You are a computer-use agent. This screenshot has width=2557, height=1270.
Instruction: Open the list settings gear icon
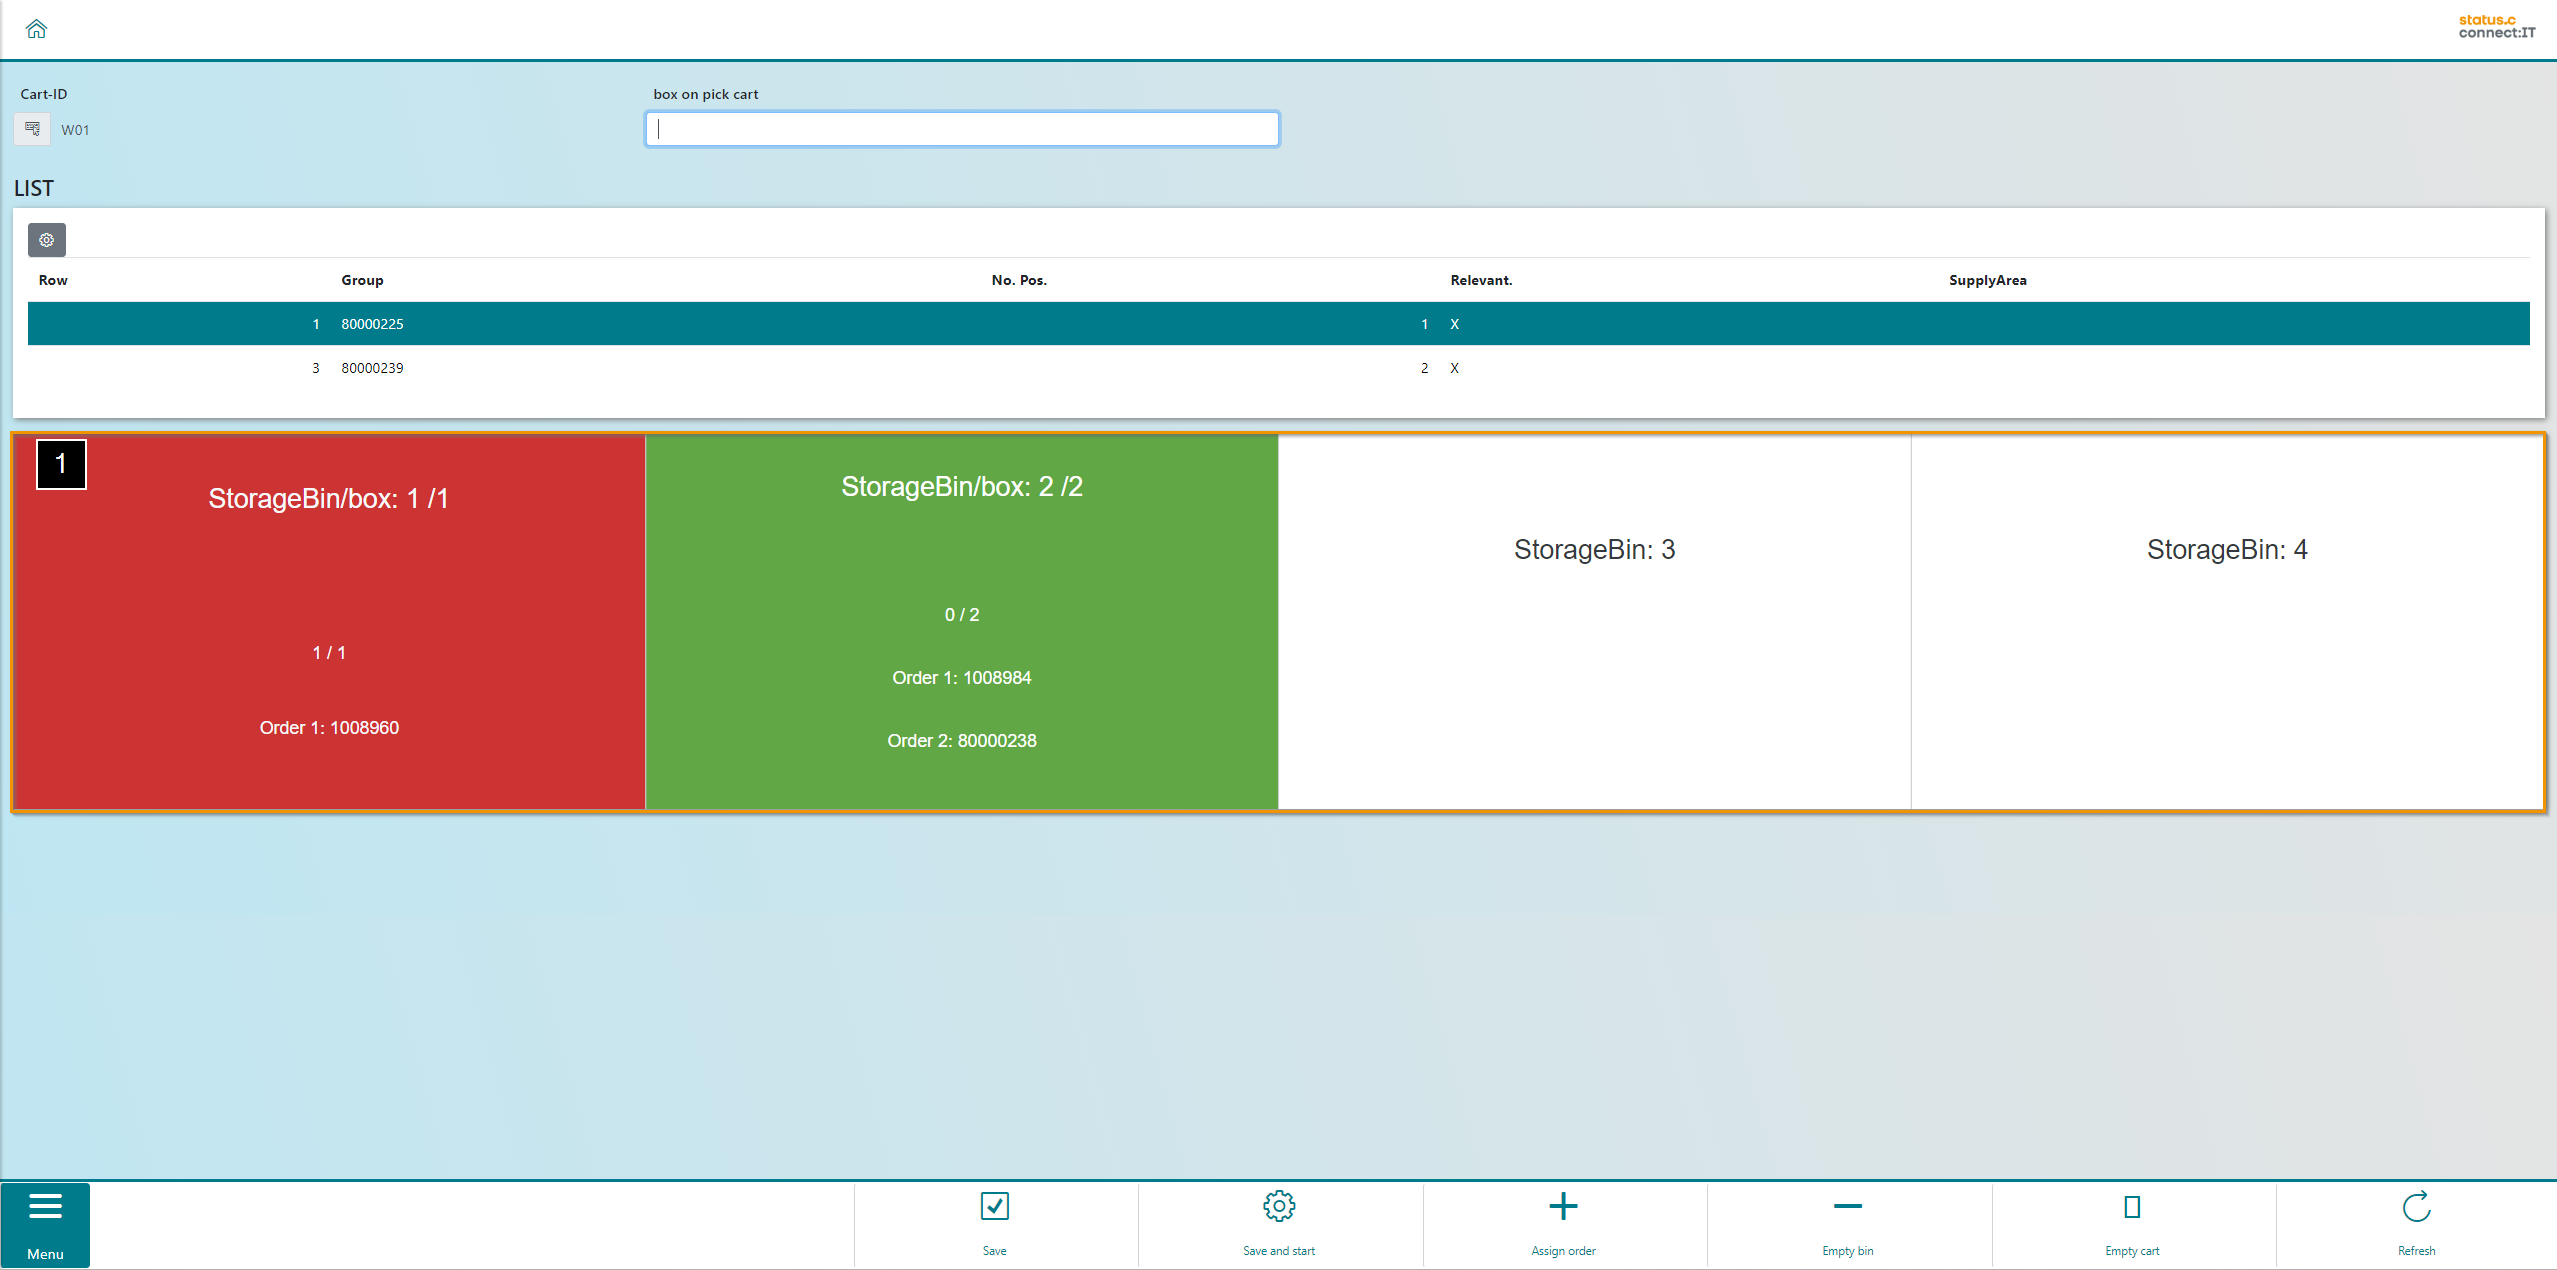click(x=47, y=240)
